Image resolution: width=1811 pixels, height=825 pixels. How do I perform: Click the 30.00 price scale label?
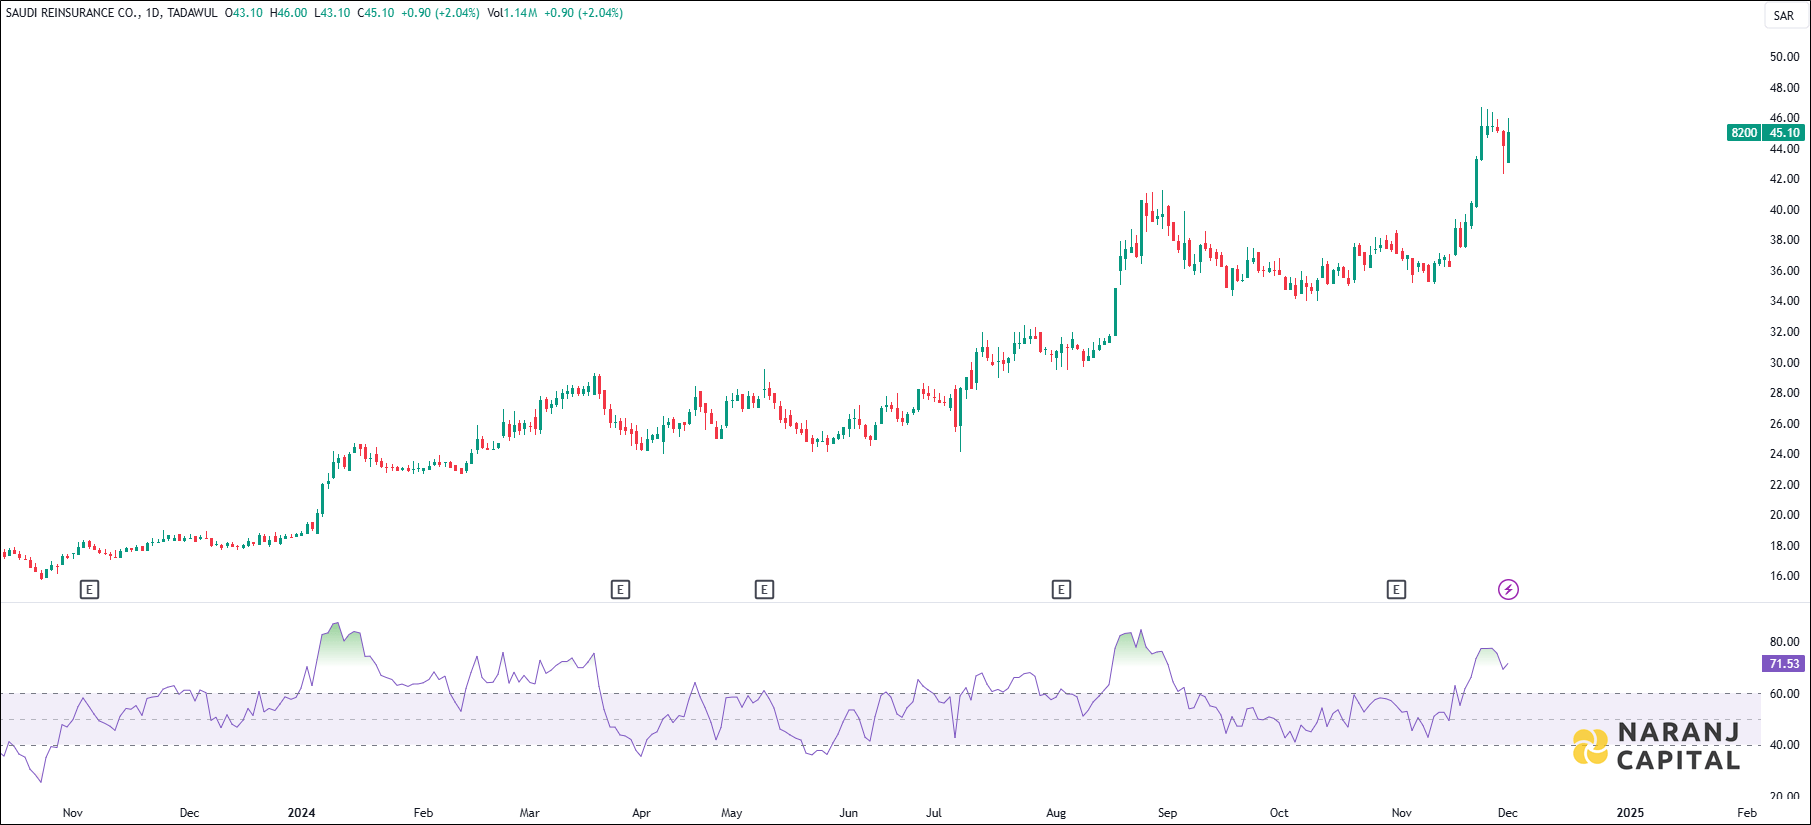pyautogui.click(x=1784, y=363)
